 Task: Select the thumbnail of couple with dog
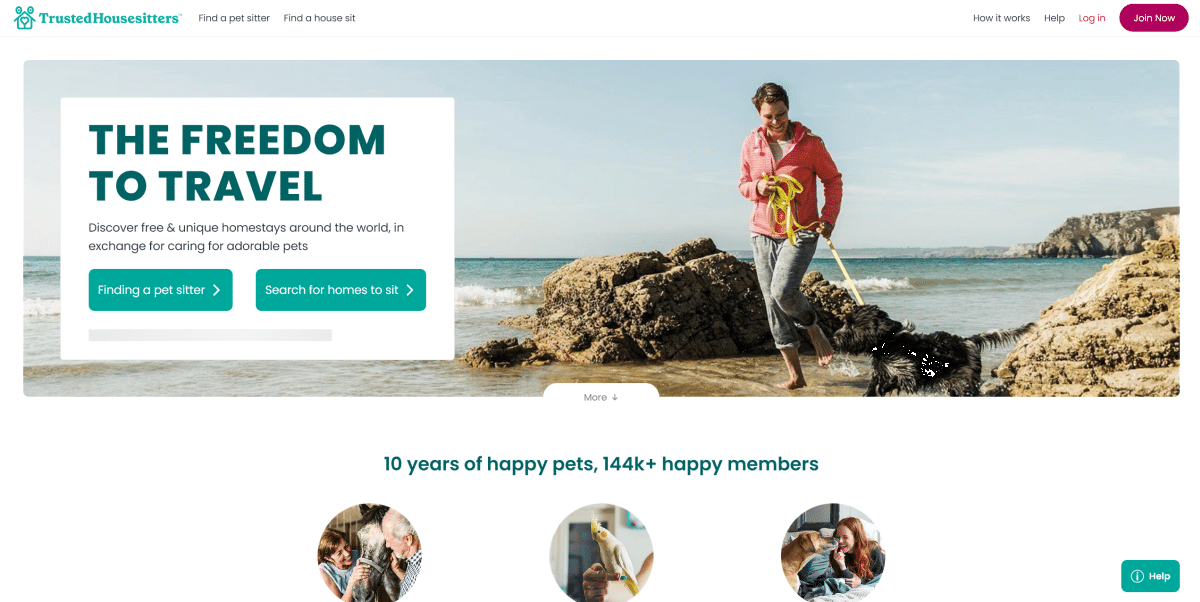[x=369, y=553]
